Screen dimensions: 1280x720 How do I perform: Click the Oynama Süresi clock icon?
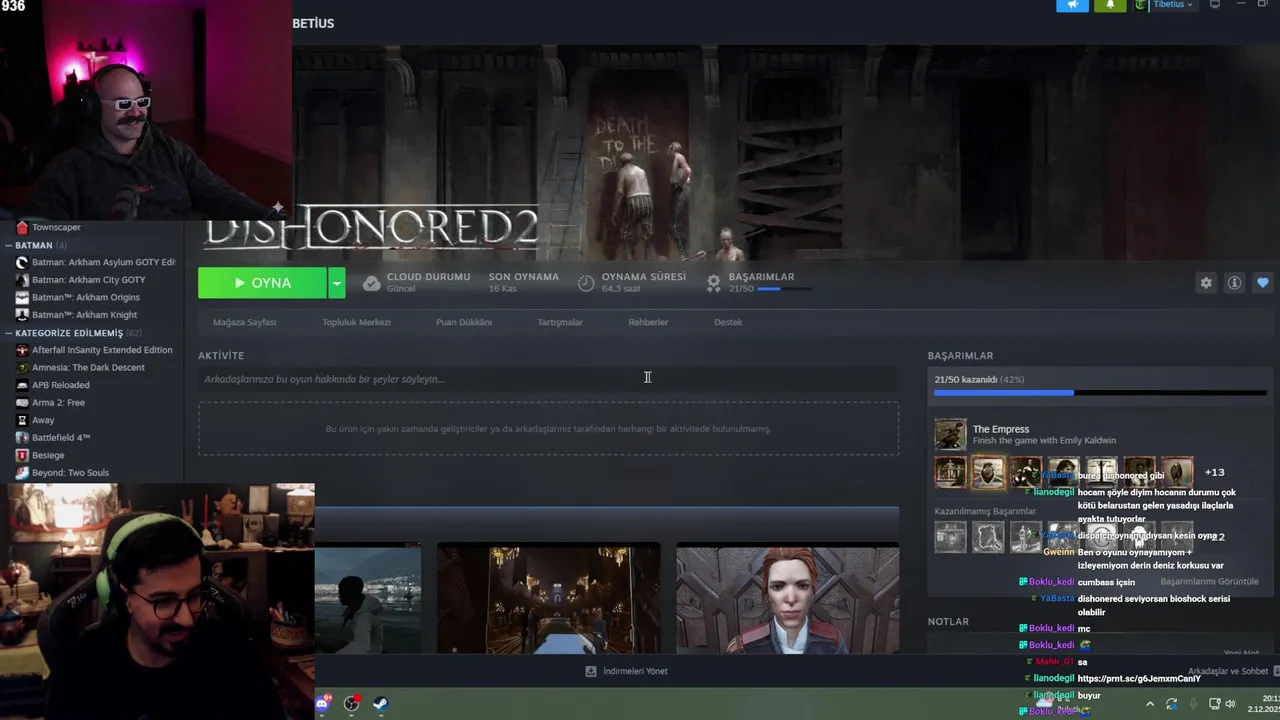586,283
